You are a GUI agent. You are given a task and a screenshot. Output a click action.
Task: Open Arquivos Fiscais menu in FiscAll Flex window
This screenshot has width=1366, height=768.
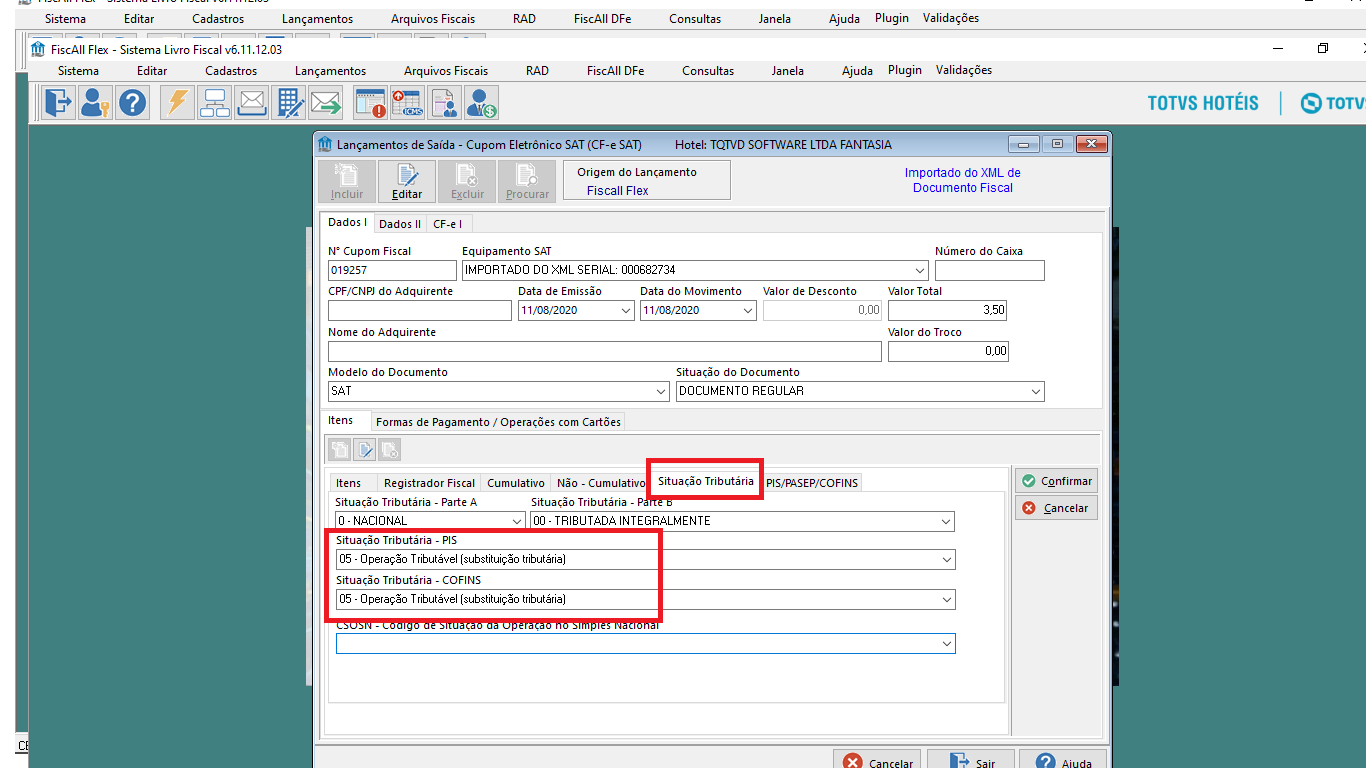point(446,71)
